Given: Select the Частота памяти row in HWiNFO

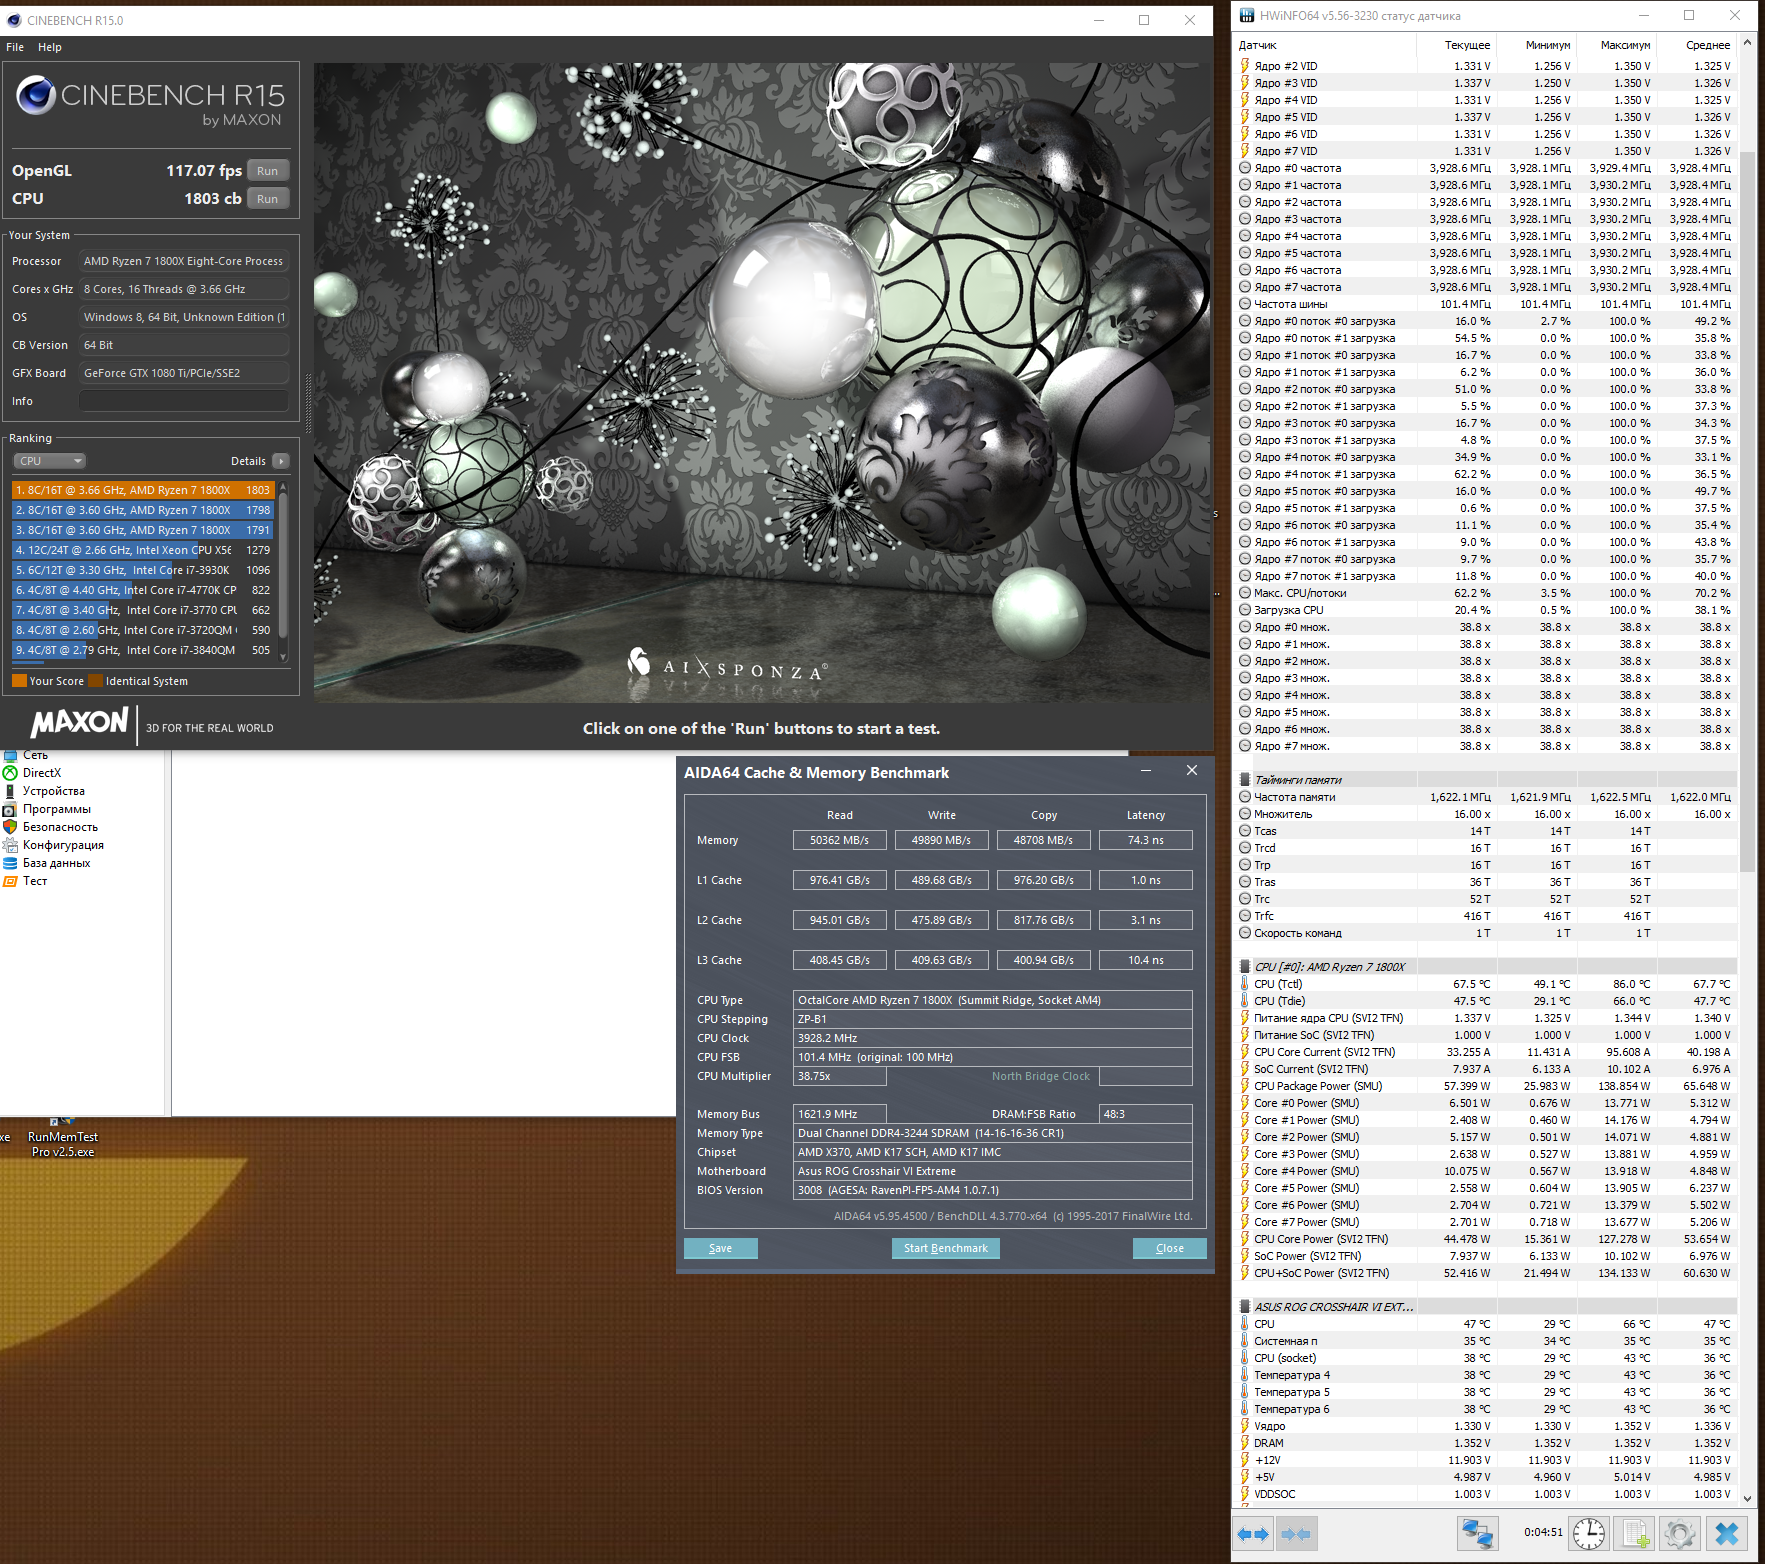Looking at the screenshot, I should (1486, 797).
